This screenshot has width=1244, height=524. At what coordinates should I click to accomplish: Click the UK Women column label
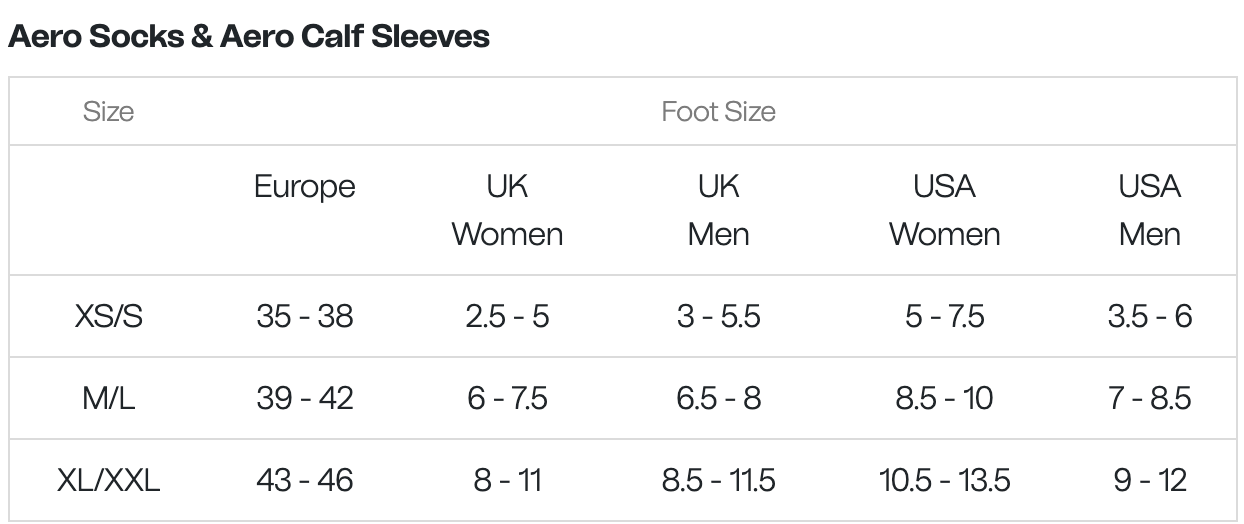tap(507, 210)
